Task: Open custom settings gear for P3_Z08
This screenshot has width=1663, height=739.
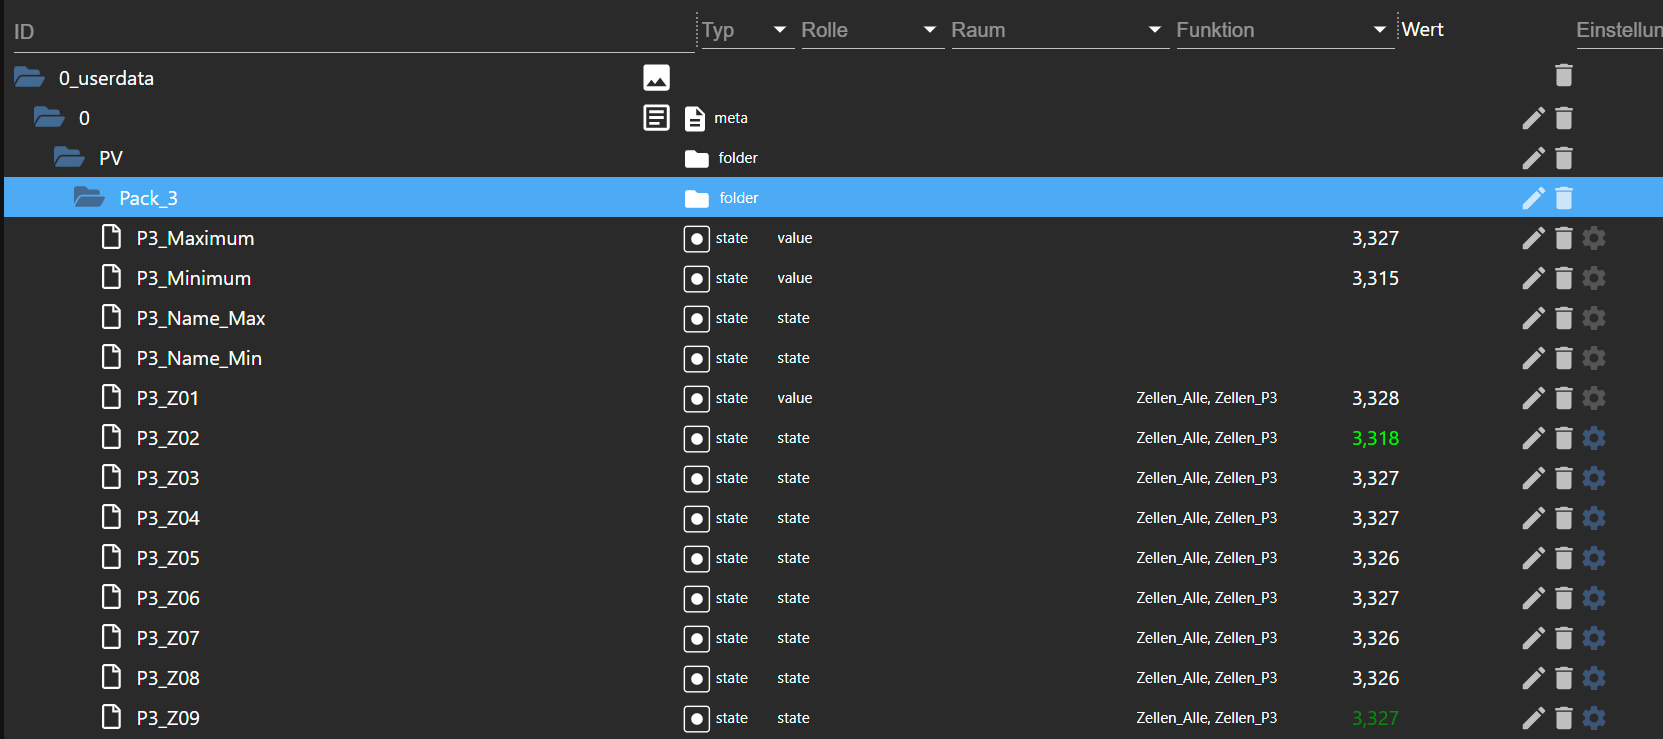Action: 1594,678
